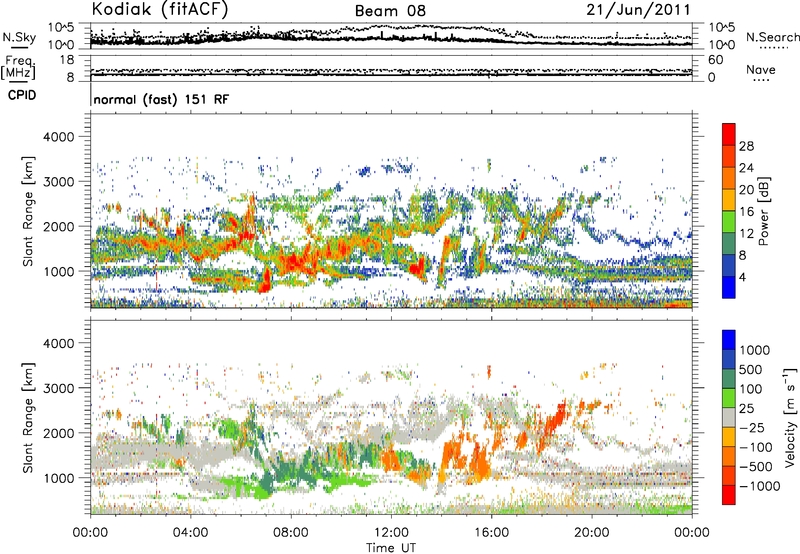The image size is (800, 554).
Task: Click the "-100" label on the velocity colorbar
Action: [x=755, y=447]
